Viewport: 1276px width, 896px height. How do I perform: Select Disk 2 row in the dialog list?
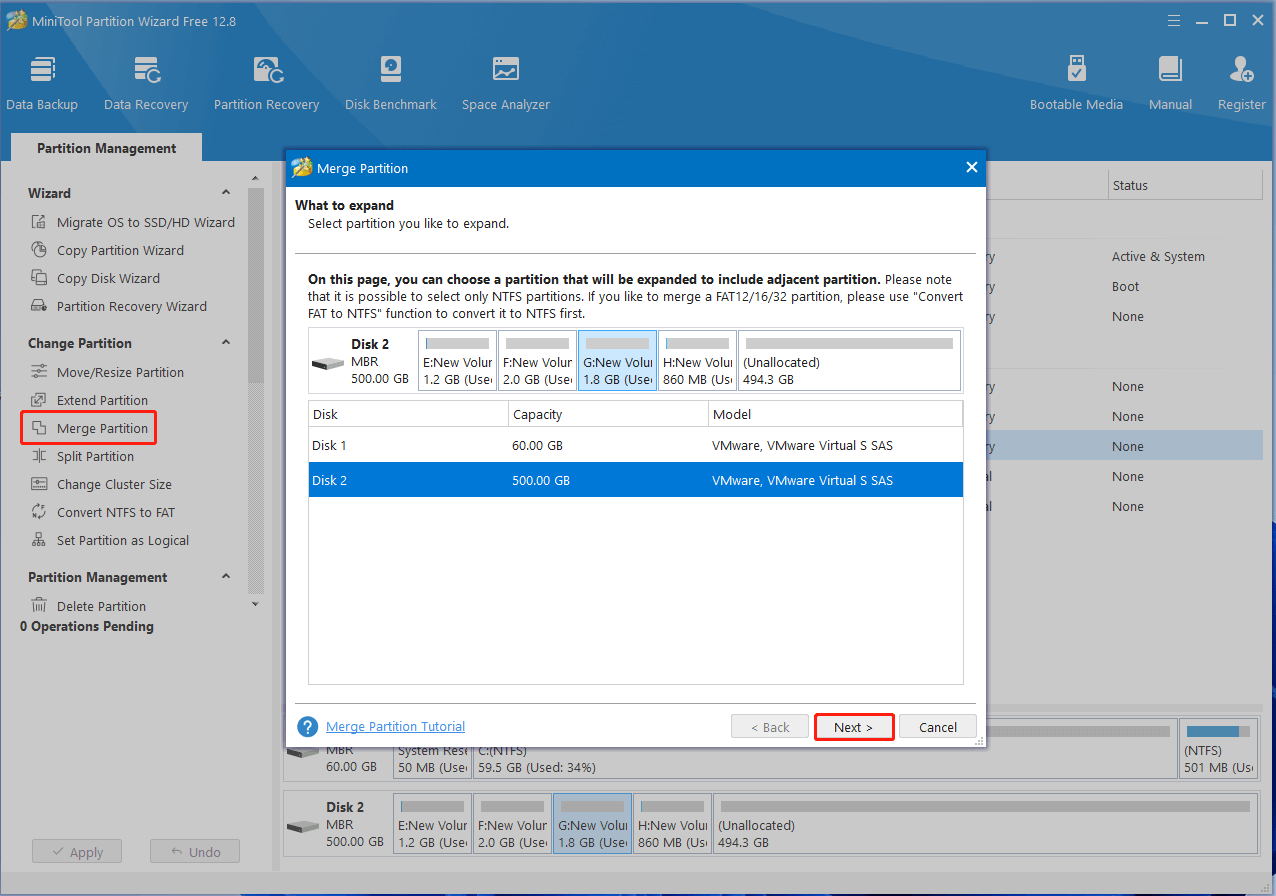635,480
